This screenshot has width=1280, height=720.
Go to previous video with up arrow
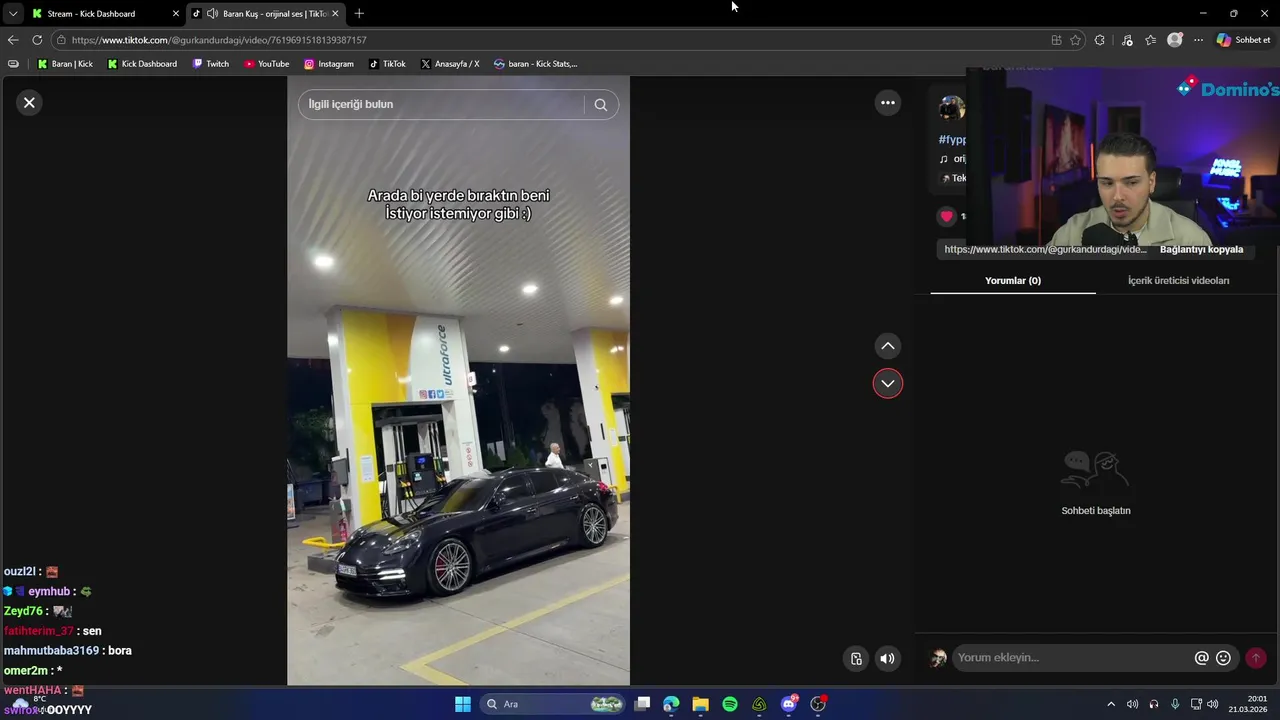pyautogui.click(x=887, y=346)
